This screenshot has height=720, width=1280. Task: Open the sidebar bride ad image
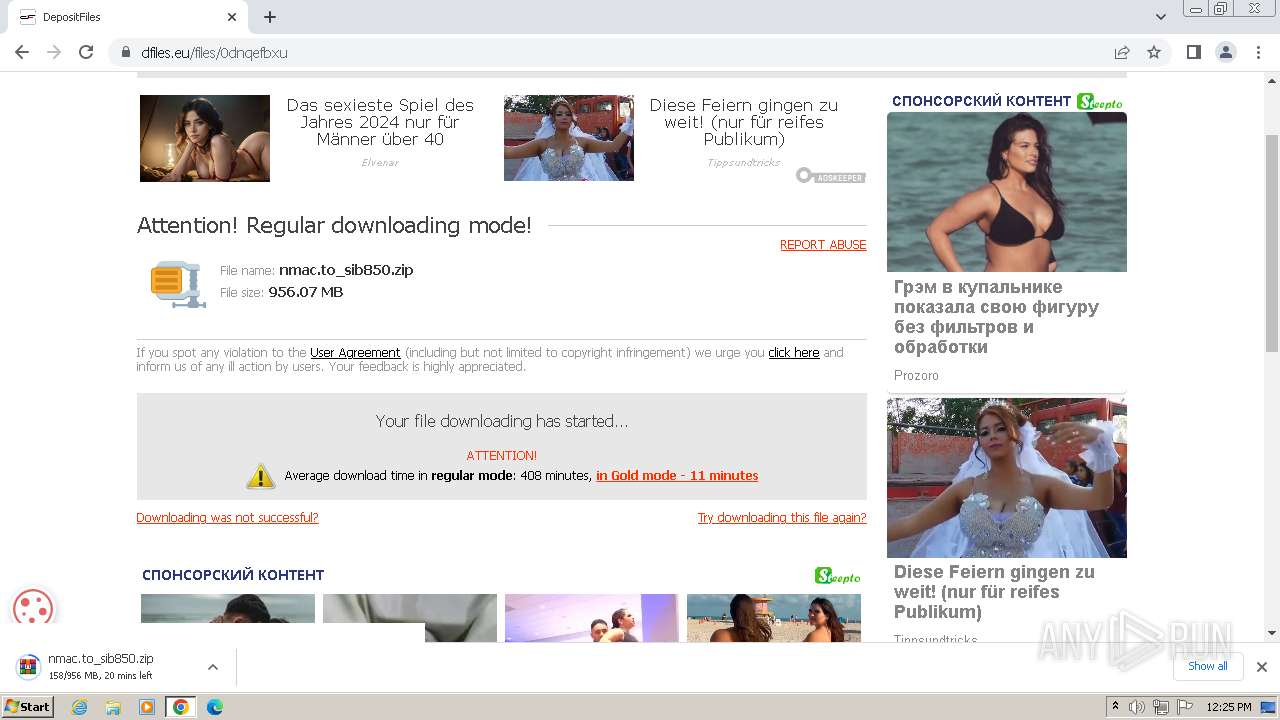[1007, 478]
